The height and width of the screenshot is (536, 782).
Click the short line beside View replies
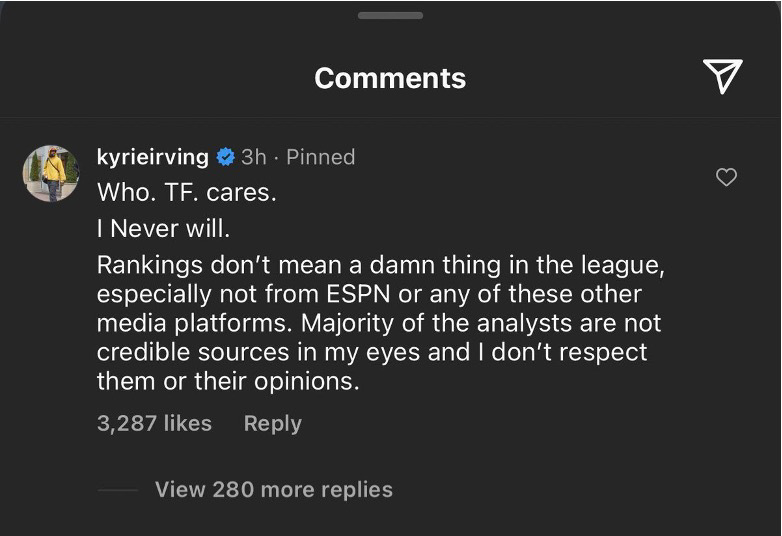point(118,490)
